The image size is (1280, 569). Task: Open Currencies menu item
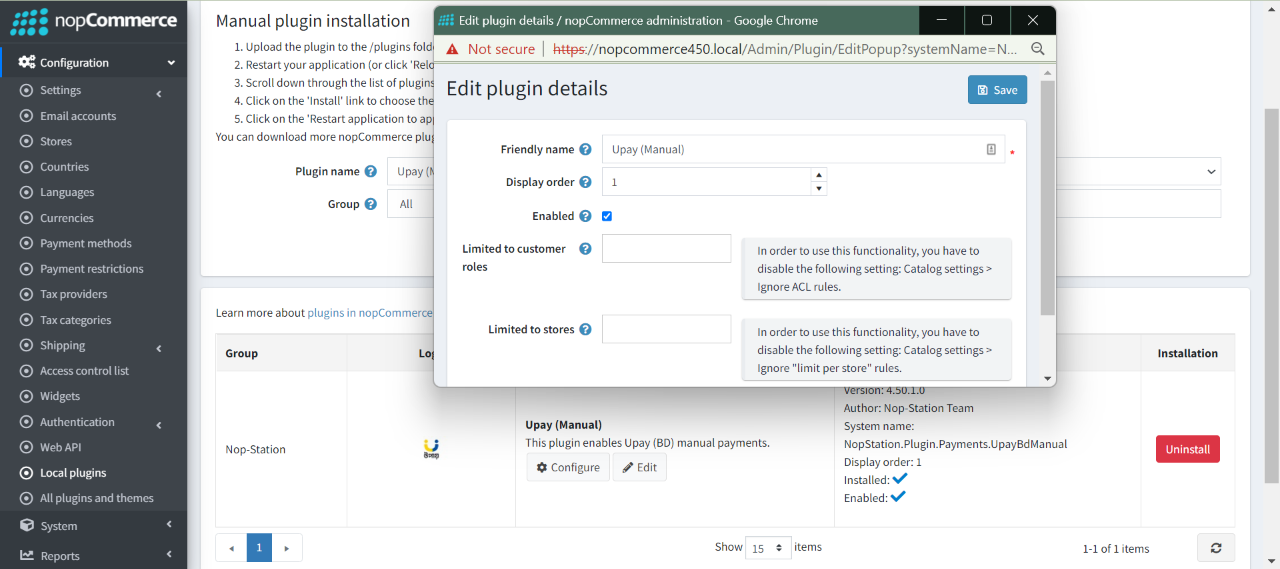[x=67, y=218]
